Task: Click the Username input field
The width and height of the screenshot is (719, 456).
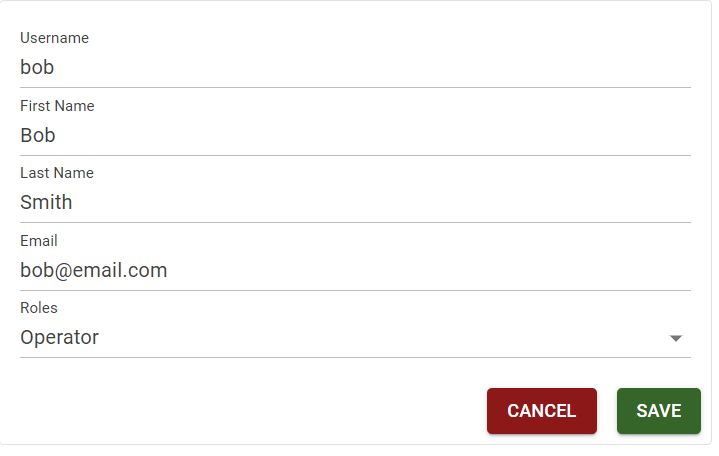Action: pyautogui.click(x=355, y=68)
